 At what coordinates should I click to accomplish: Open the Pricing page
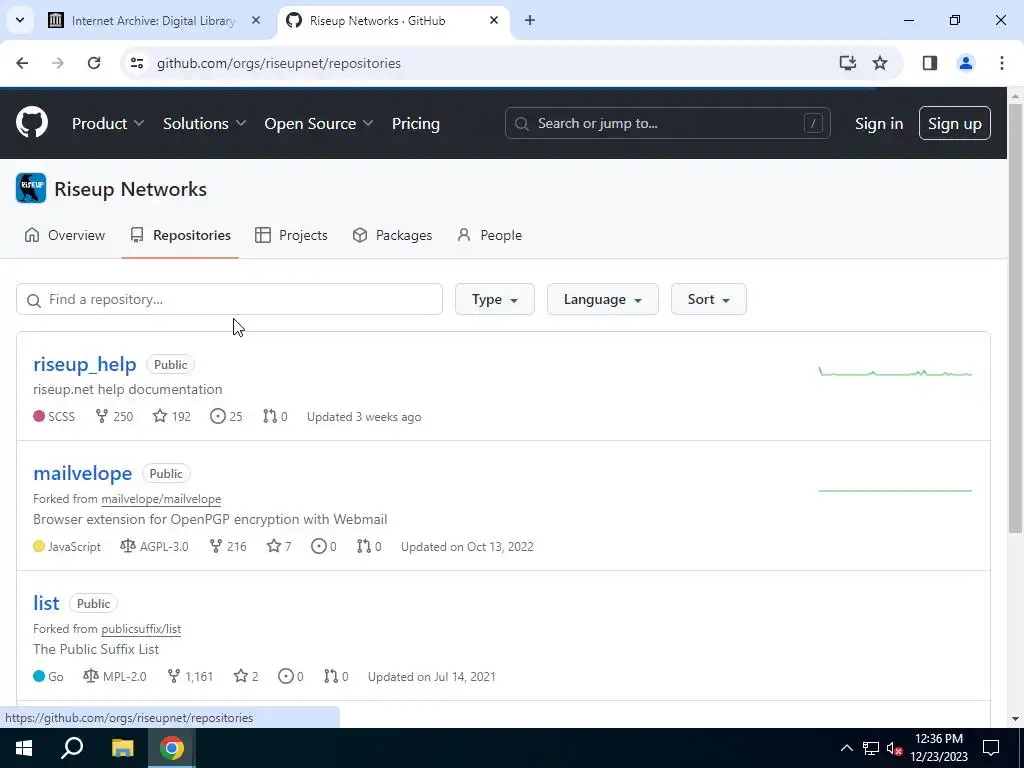click(x=416, y=123)
